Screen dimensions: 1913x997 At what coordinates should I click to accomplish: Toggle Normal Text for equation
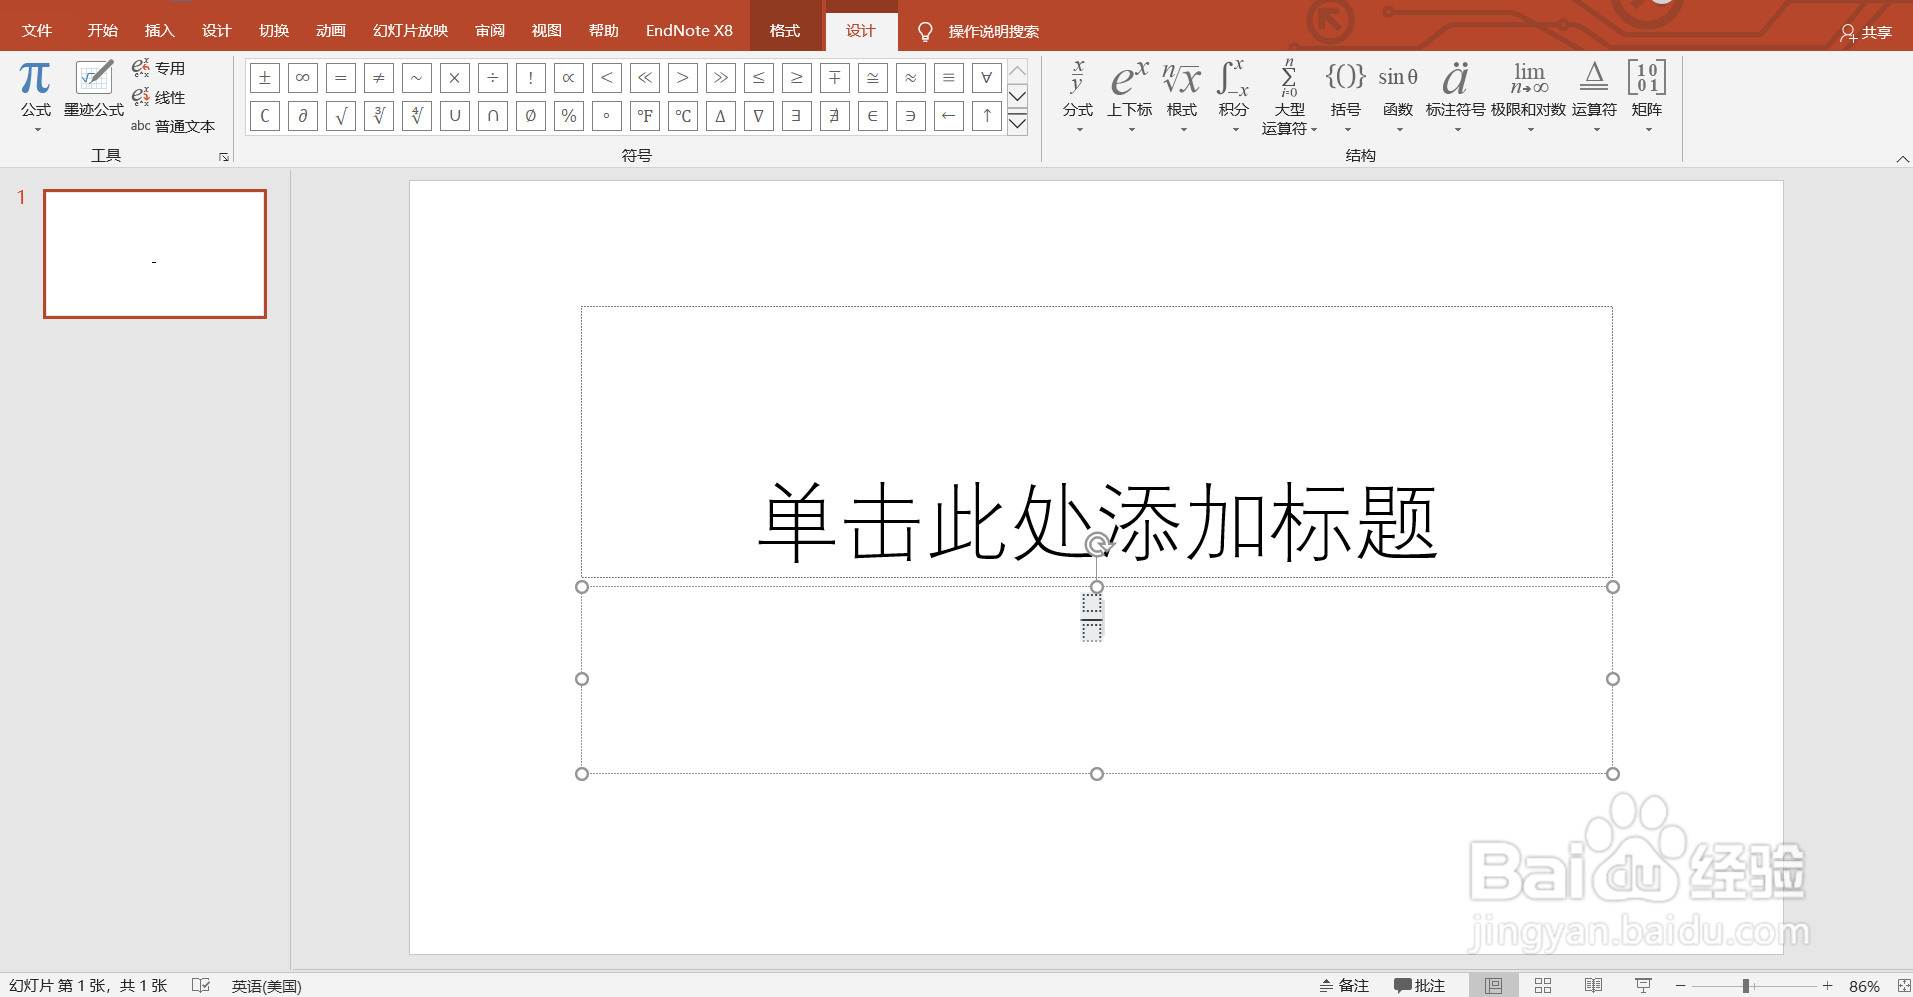pos(173,126)
